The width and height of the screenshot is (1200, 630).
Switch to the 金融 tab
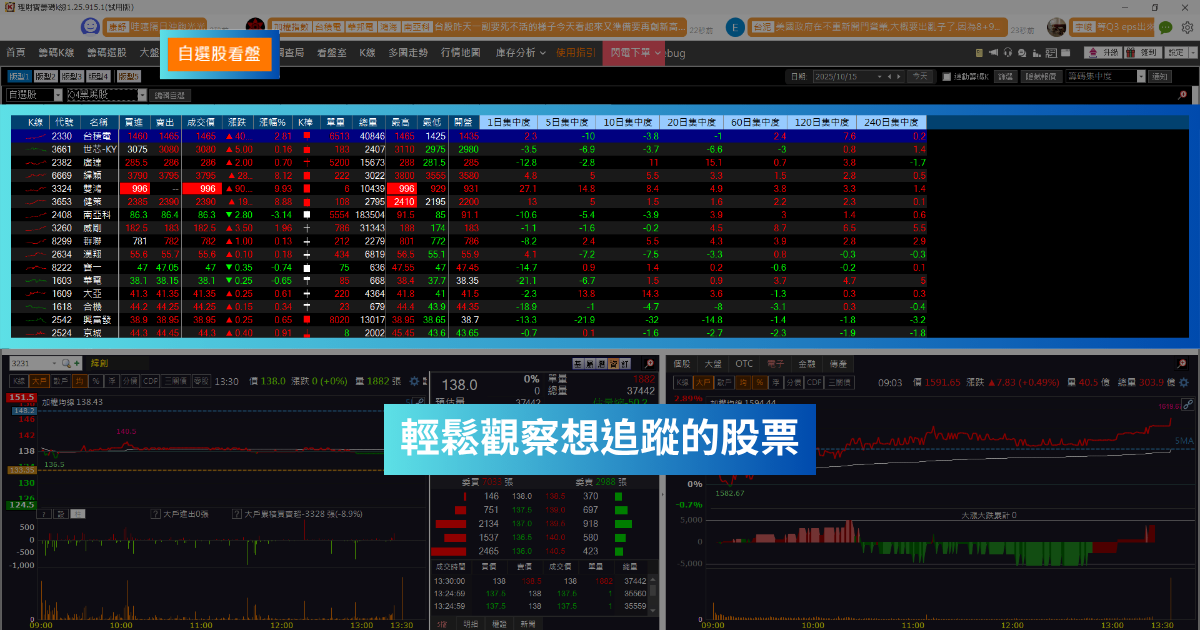click(x=807, y=363)
